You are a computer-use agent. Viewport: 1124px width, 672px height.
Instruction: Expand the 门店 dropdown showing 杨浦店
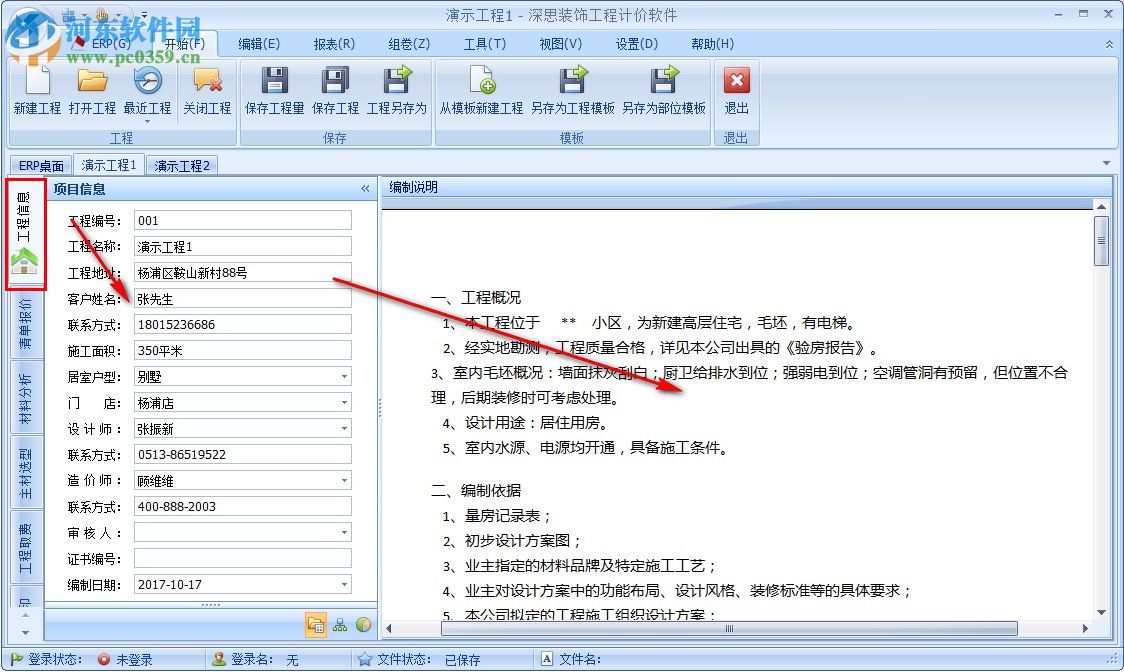click(x=344, y=402)
